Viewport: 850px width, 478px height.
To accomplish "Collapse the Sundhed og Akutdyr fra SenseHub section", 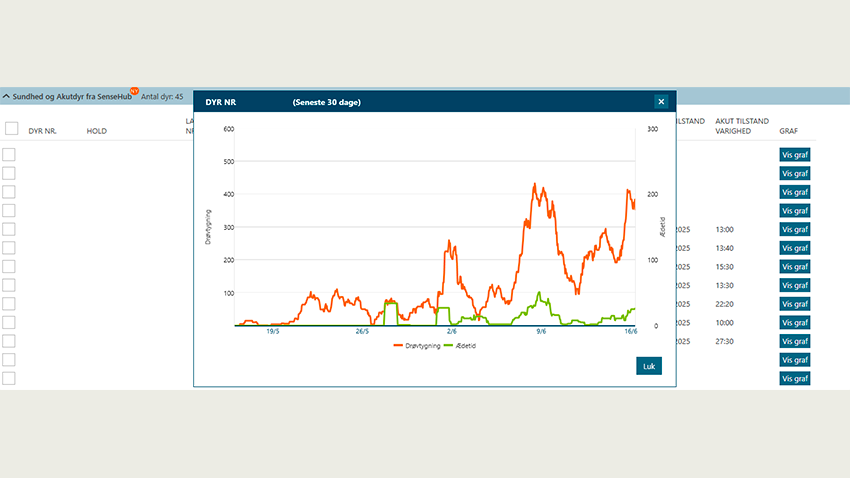I will pyautogui.click(x=6, y=97).
